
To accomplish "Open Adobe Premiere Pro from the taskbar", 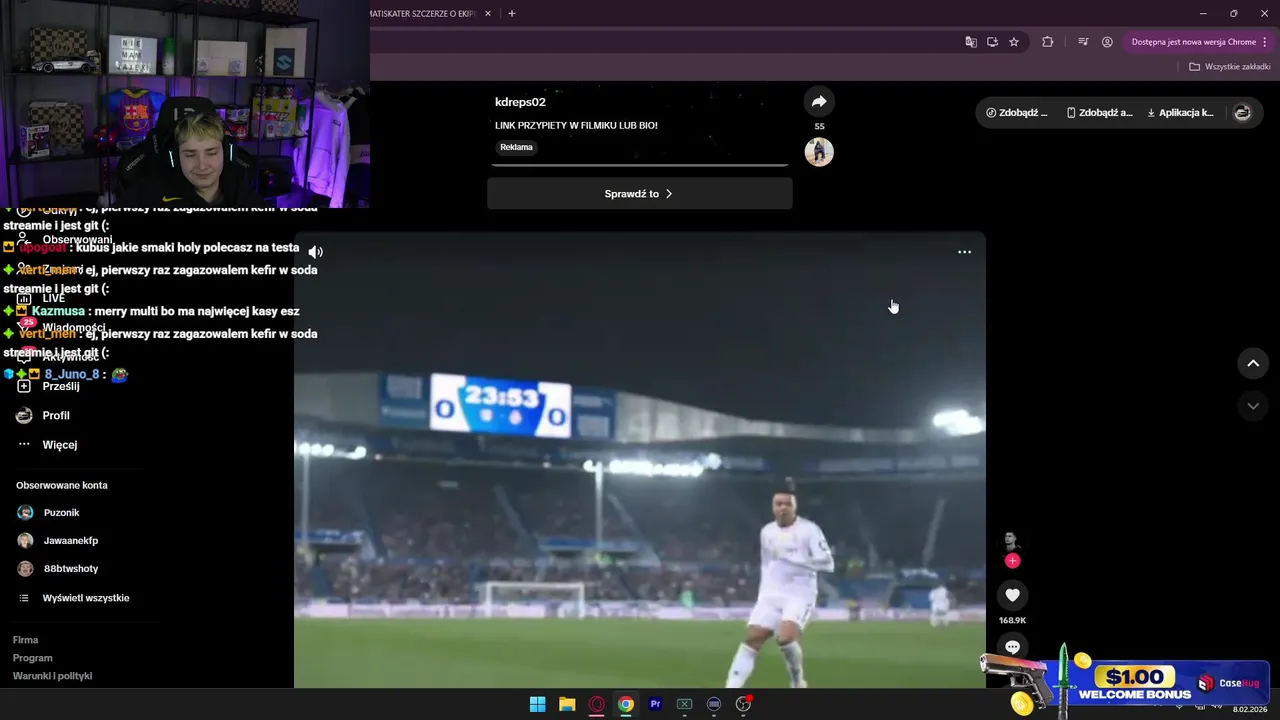I will coord(655,704).
